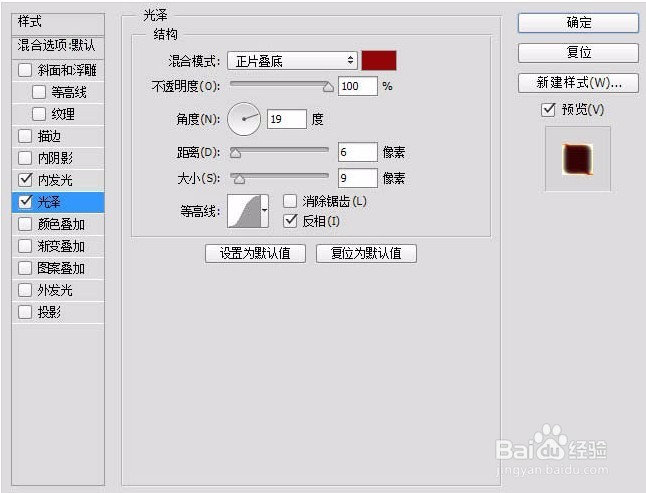Enable the 投影 checkbox
The height and width of the screenshot is (493, 646).
tap(25, 312)
